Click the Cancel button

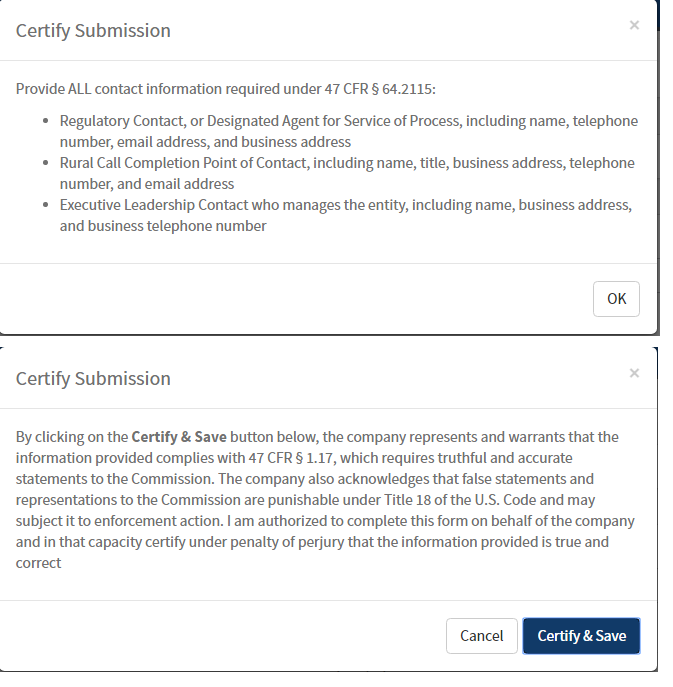coord(481,636)
